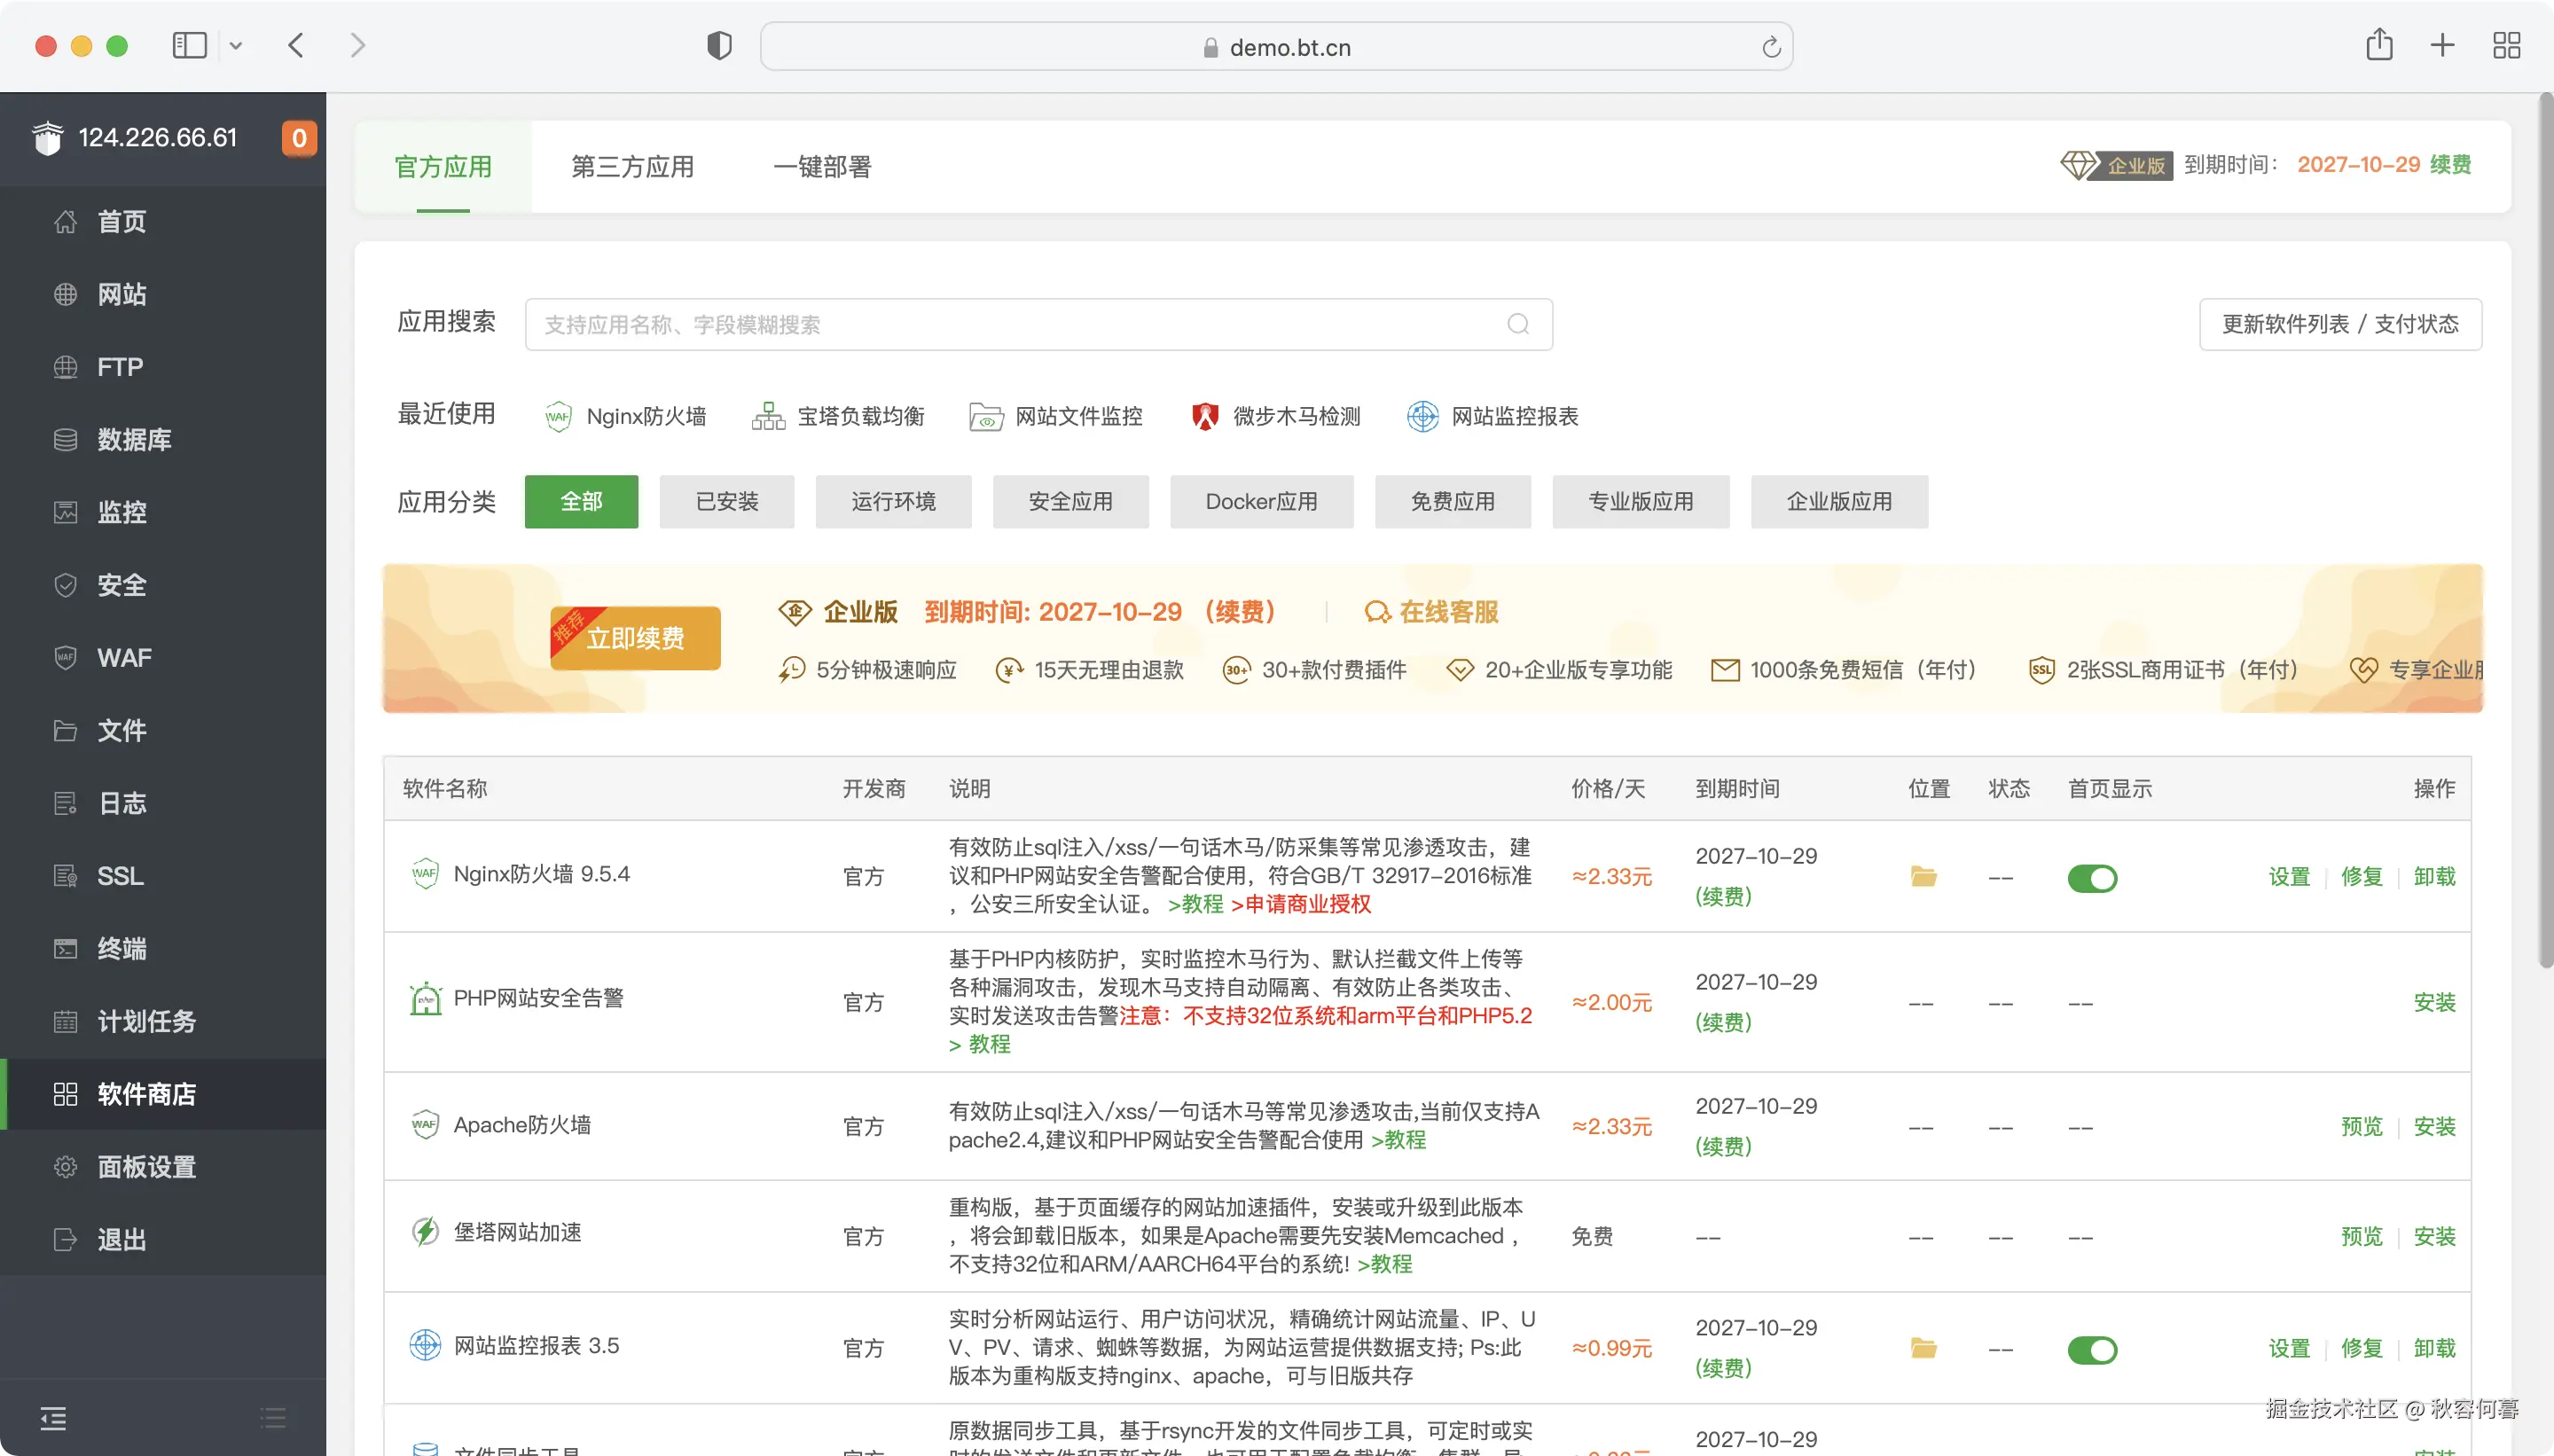Click 安装 for PHP网站安全告警

pos(2434,1002)
